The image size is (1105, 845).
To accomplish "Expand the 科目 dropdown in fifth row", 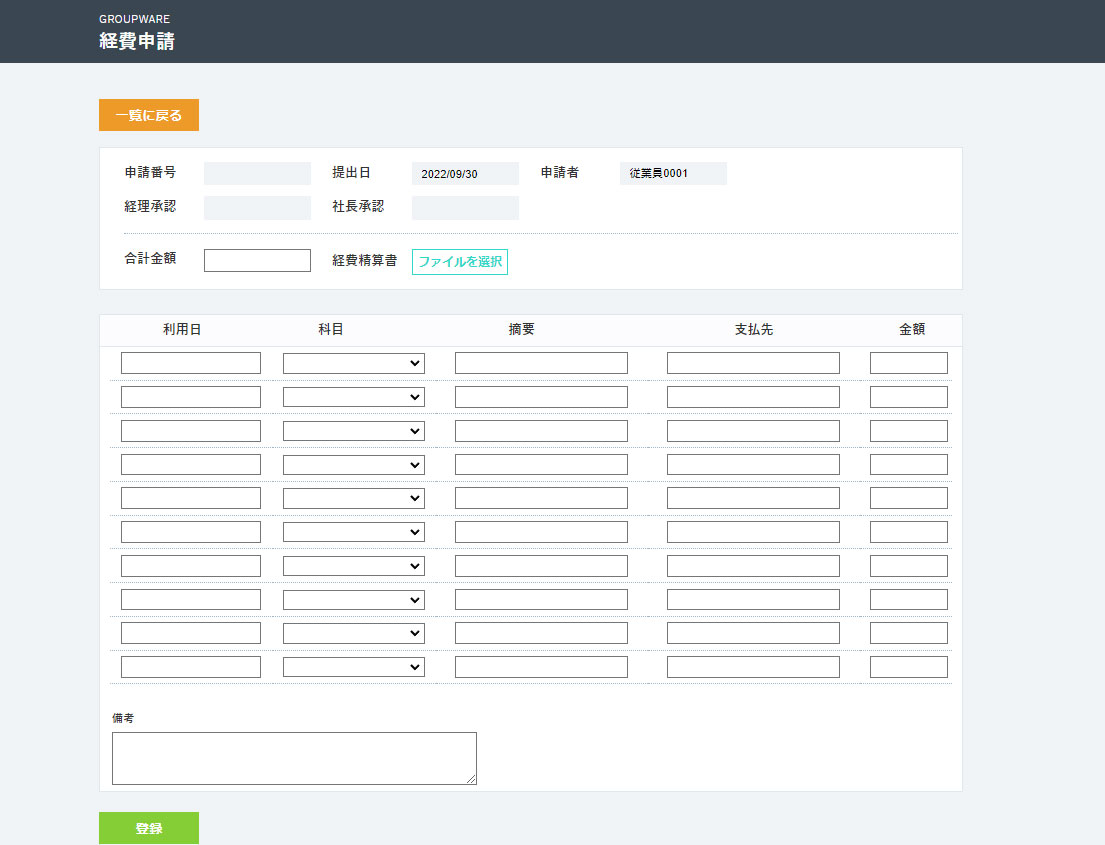I will pyautogui.click(x=353, y=498).
